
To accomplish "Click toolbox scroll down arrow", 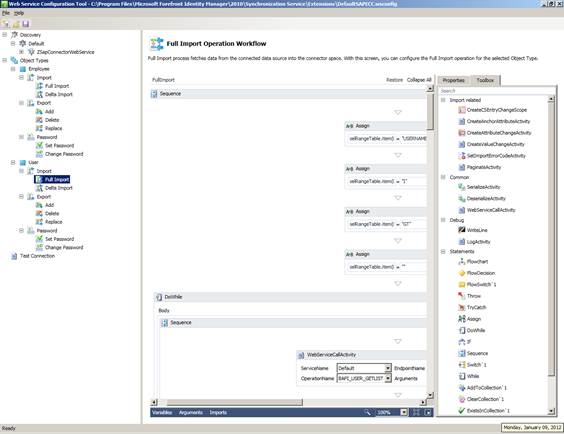I will [551, 411].
